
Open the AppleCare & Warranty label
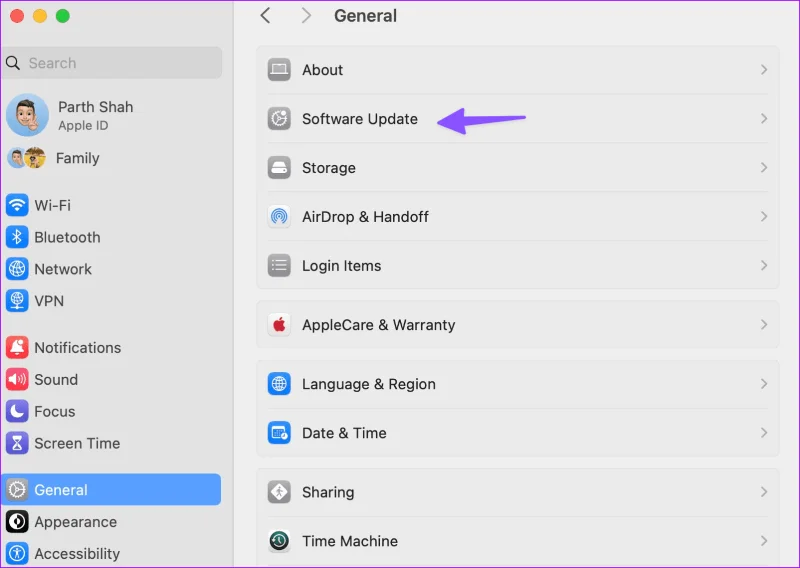(x=379, y=325)
